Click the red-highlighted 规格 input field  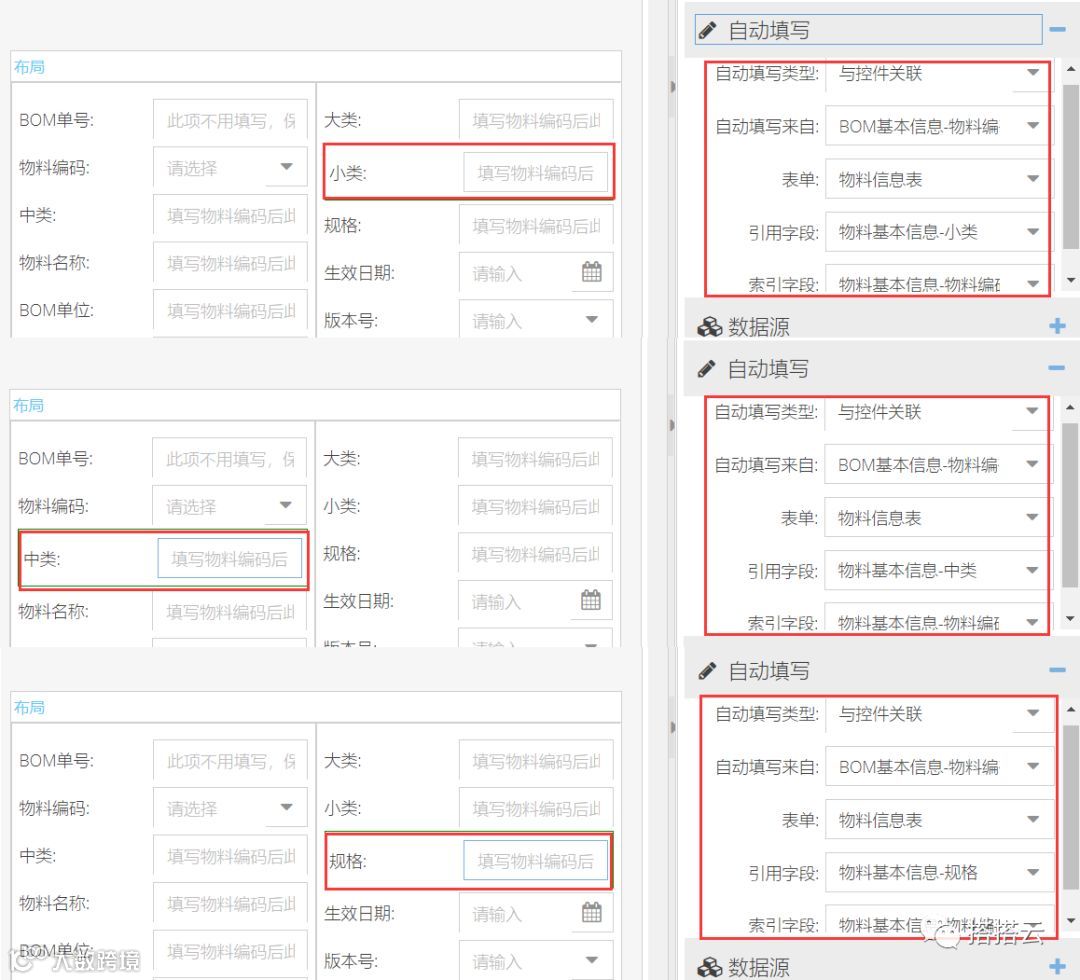click(536, 860)
